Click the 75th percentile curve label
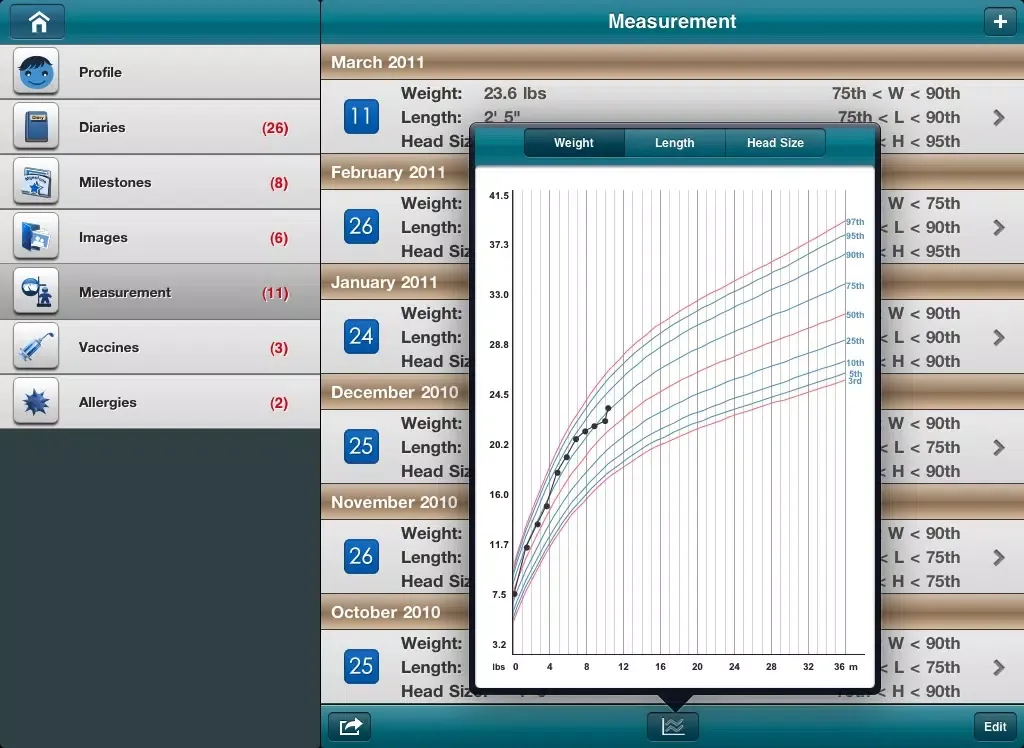This screenshot has height=748, width=1024. (855, 286)
